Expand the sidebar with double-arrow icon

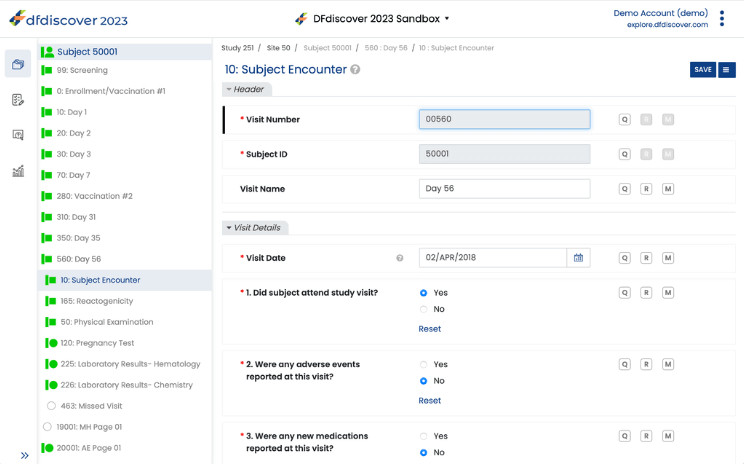(25, 455)
